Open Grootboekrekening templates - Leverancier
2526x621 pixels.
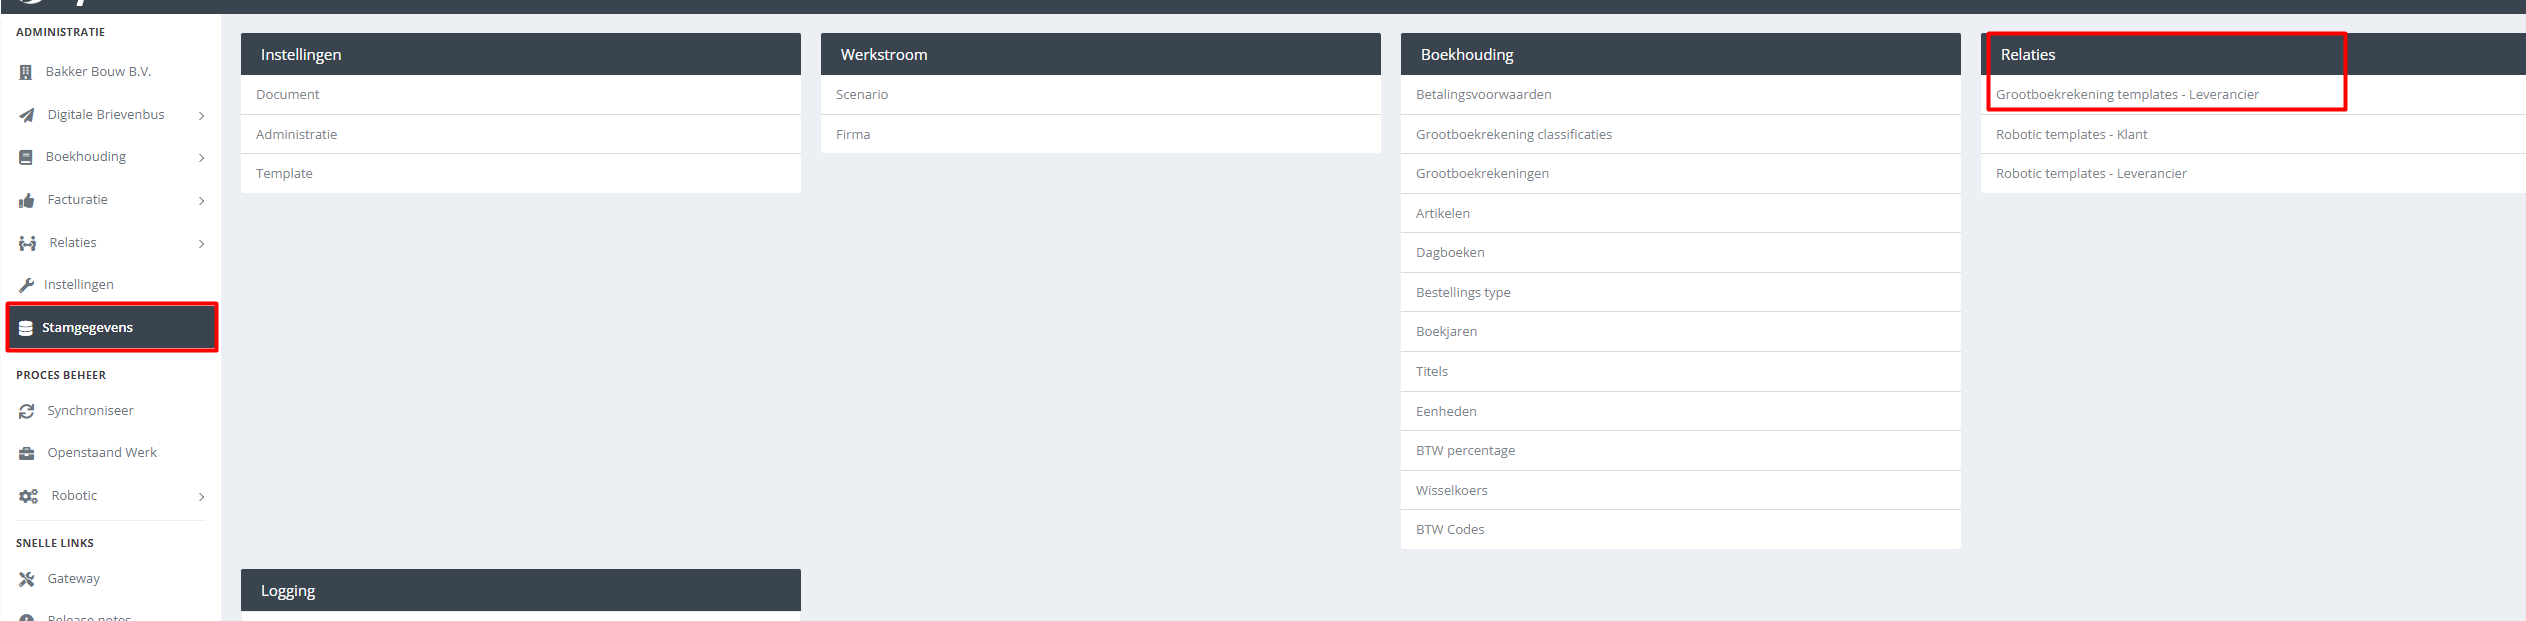2127,95
